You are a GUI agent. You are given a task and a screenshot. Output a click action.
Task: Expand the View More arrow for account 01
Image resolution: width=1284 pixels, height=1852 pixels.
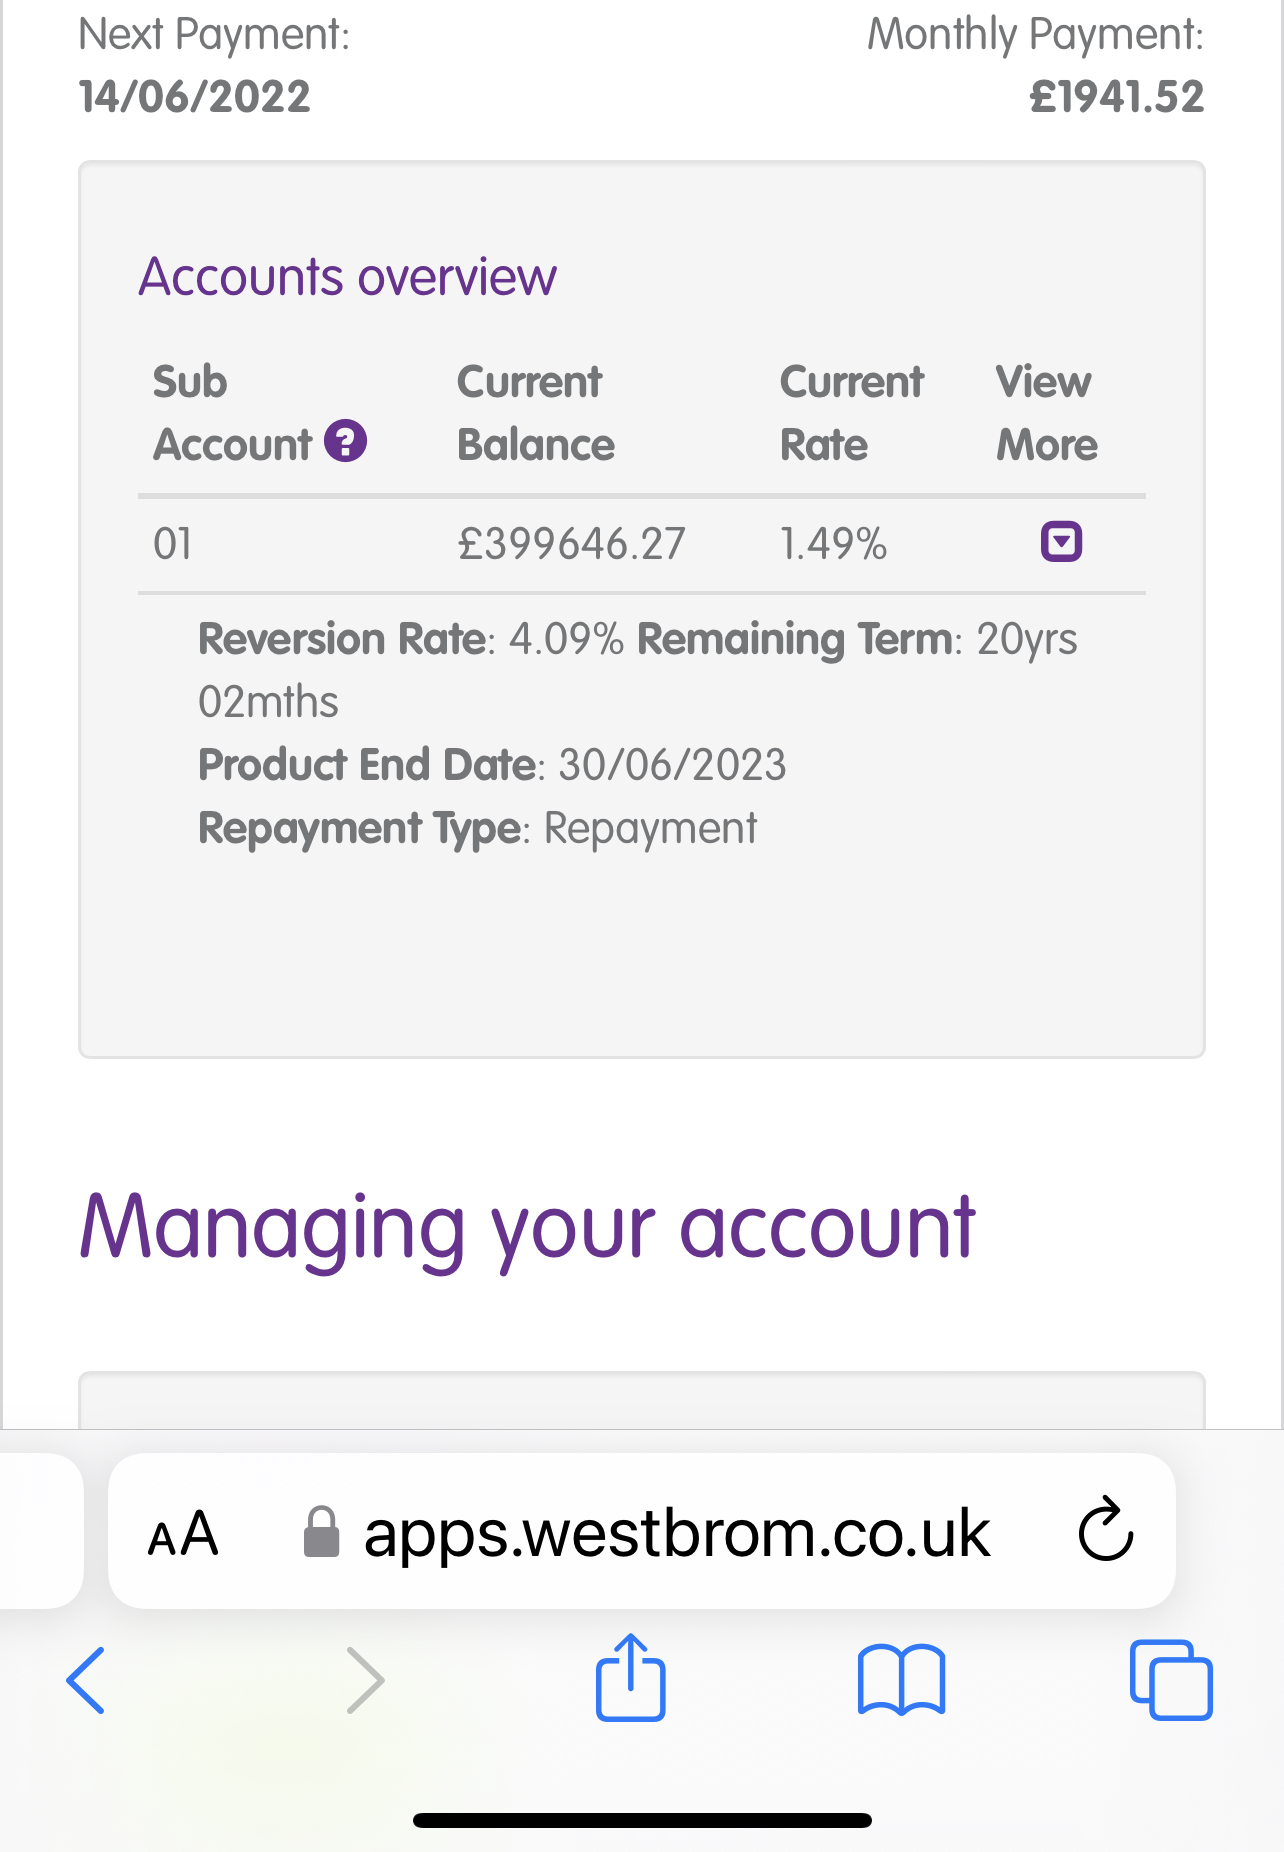pos(1061,542)
